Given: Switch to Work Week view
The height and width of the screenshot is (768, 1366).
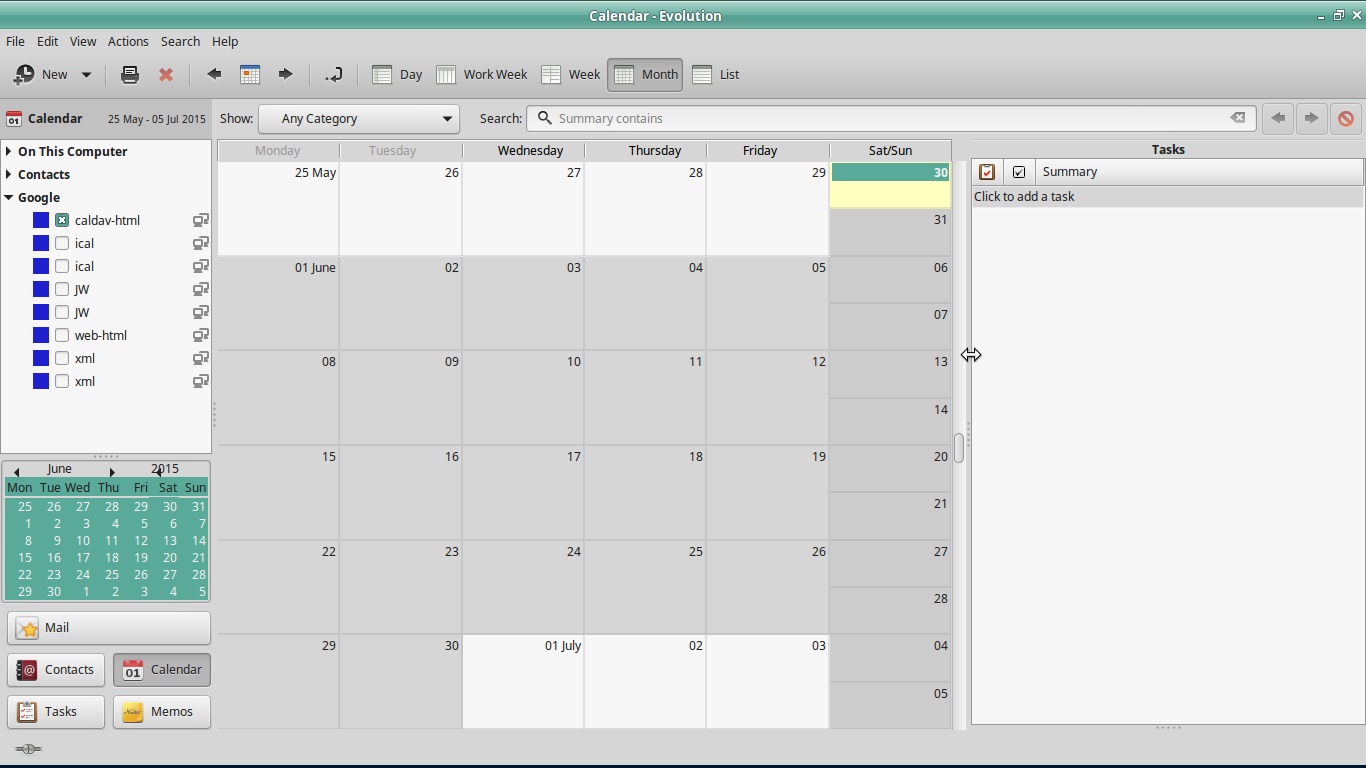Looking at the screenshot, I should 482,74.
